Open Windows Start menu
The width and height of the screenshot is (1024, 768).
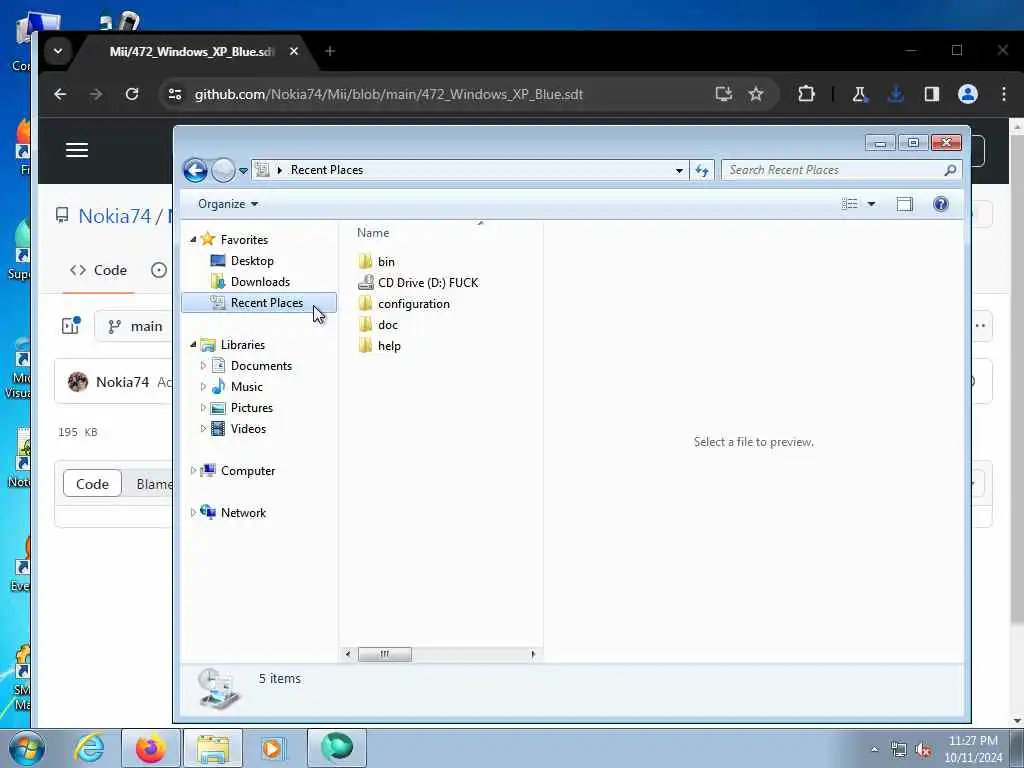click(26, 748)
